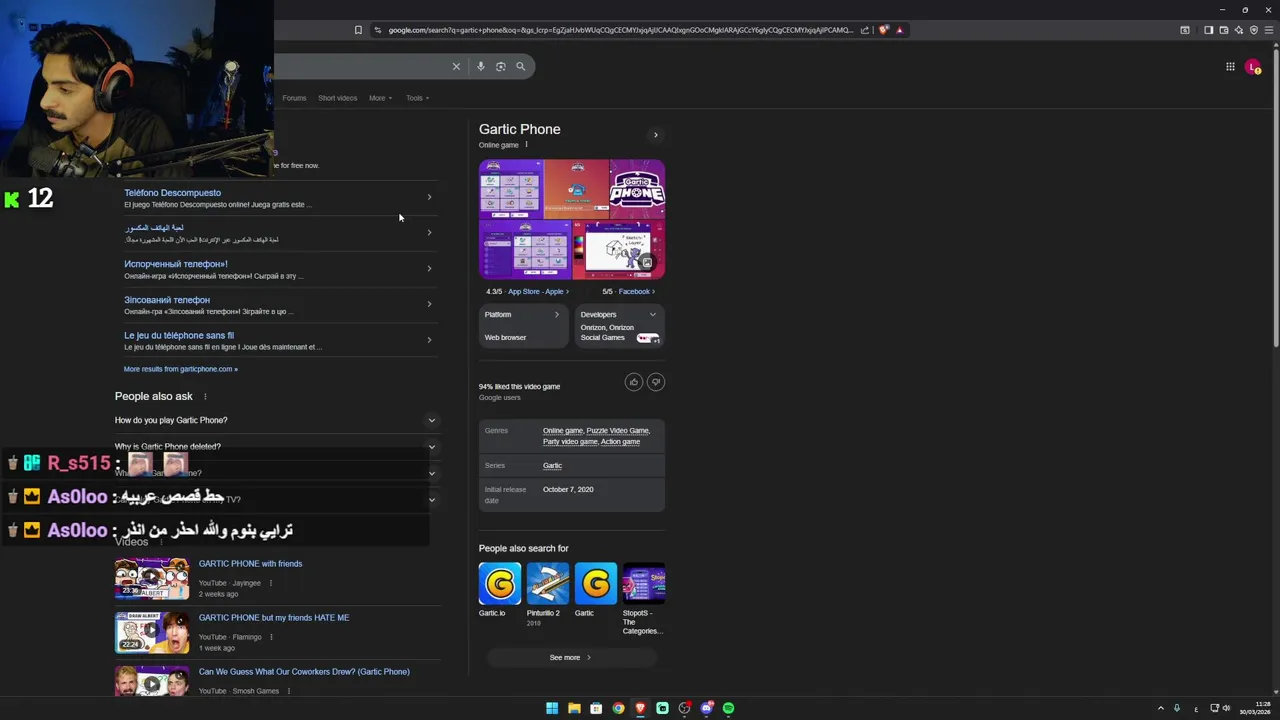
Task: Toggle the browser sidebar panel icon
Action: [x=1208, y=30]
